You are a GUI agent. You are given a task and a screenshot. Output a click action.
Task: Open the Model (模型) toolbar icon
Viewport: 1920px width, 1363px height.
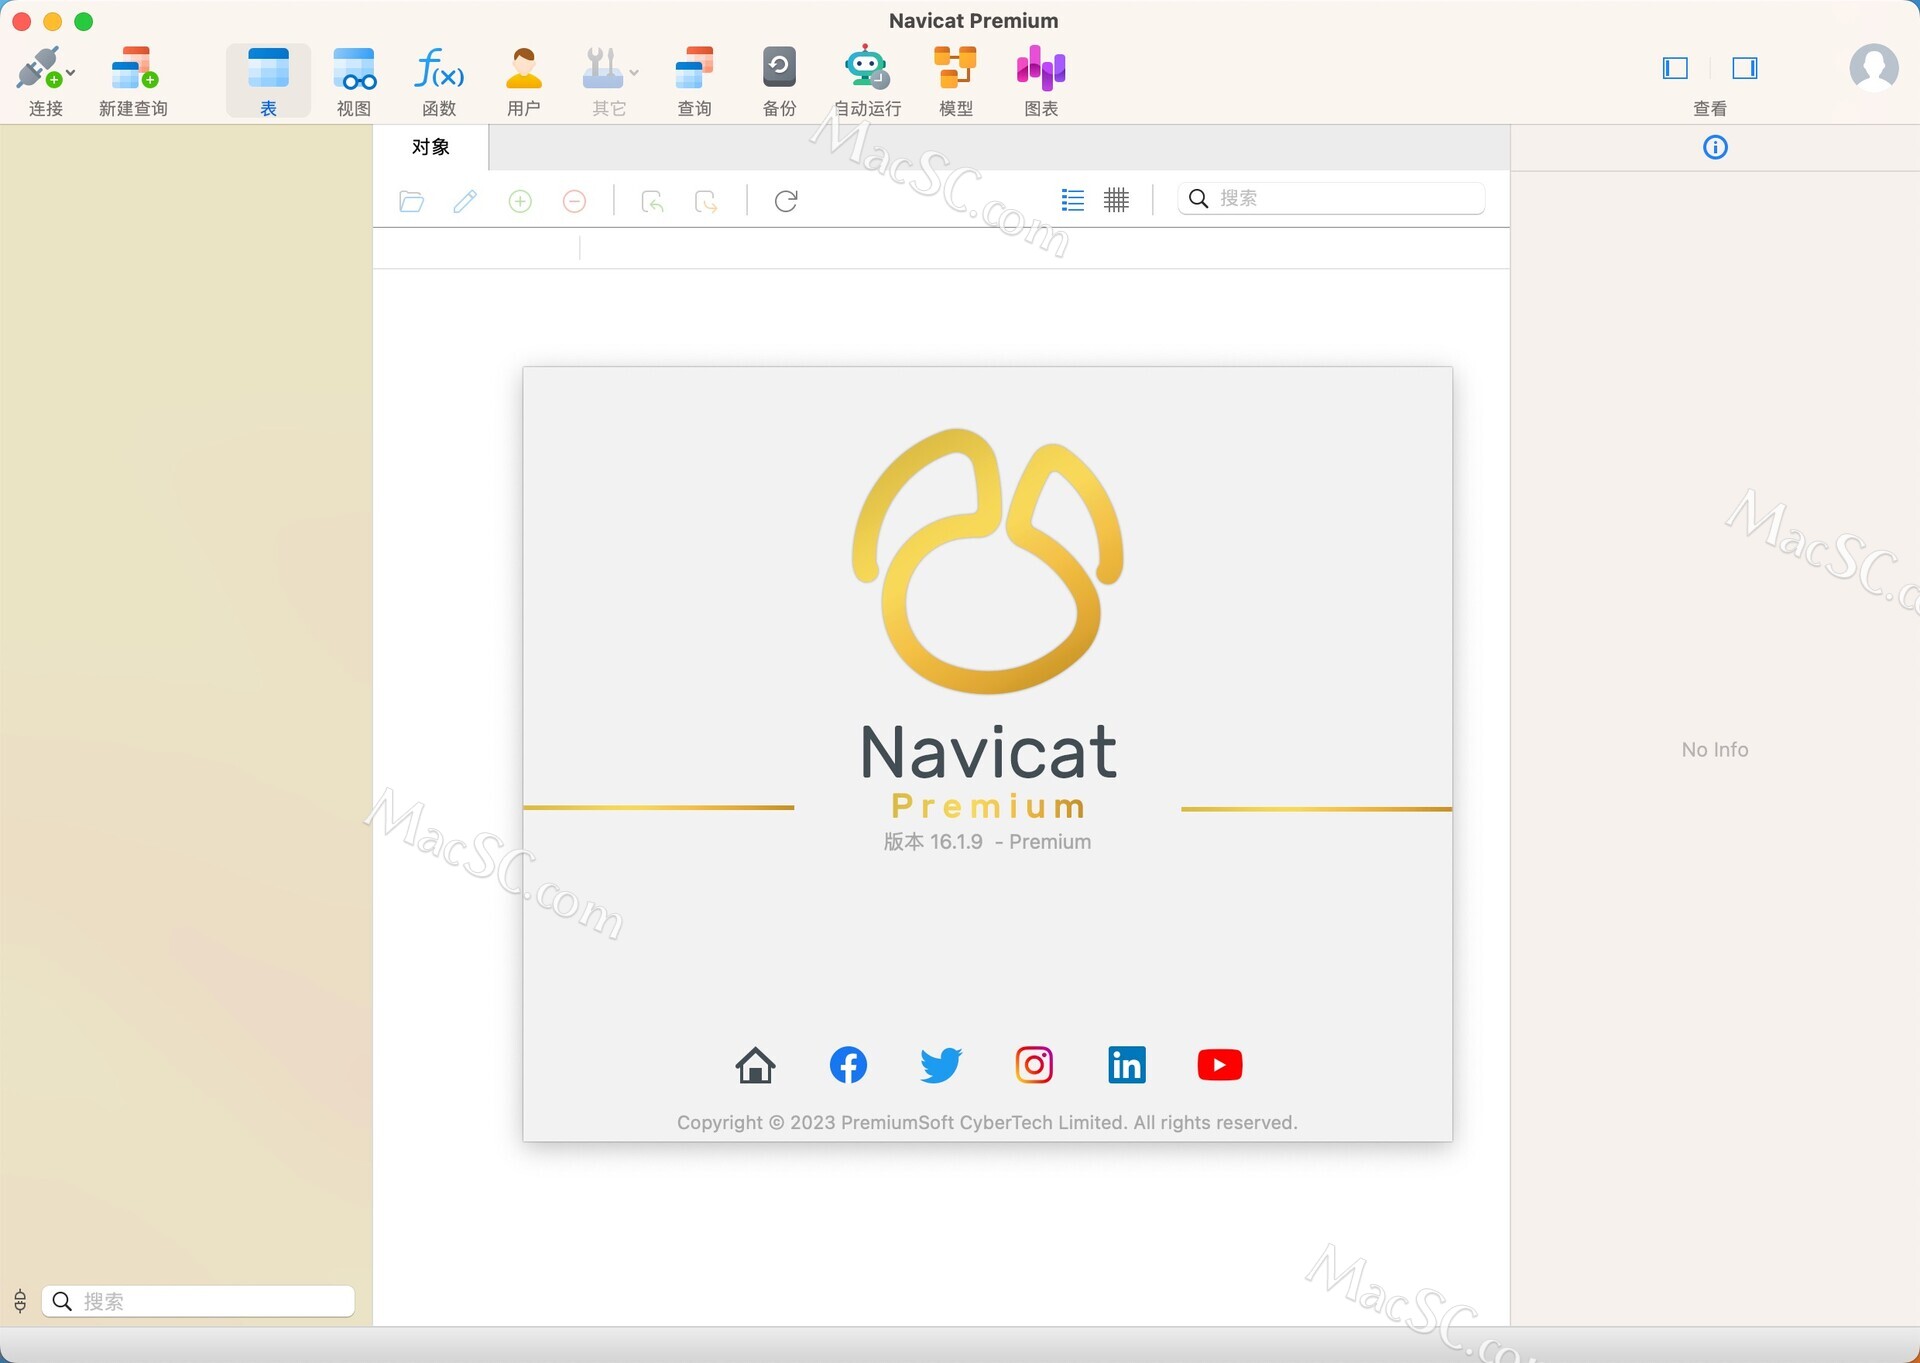(955, 68)
